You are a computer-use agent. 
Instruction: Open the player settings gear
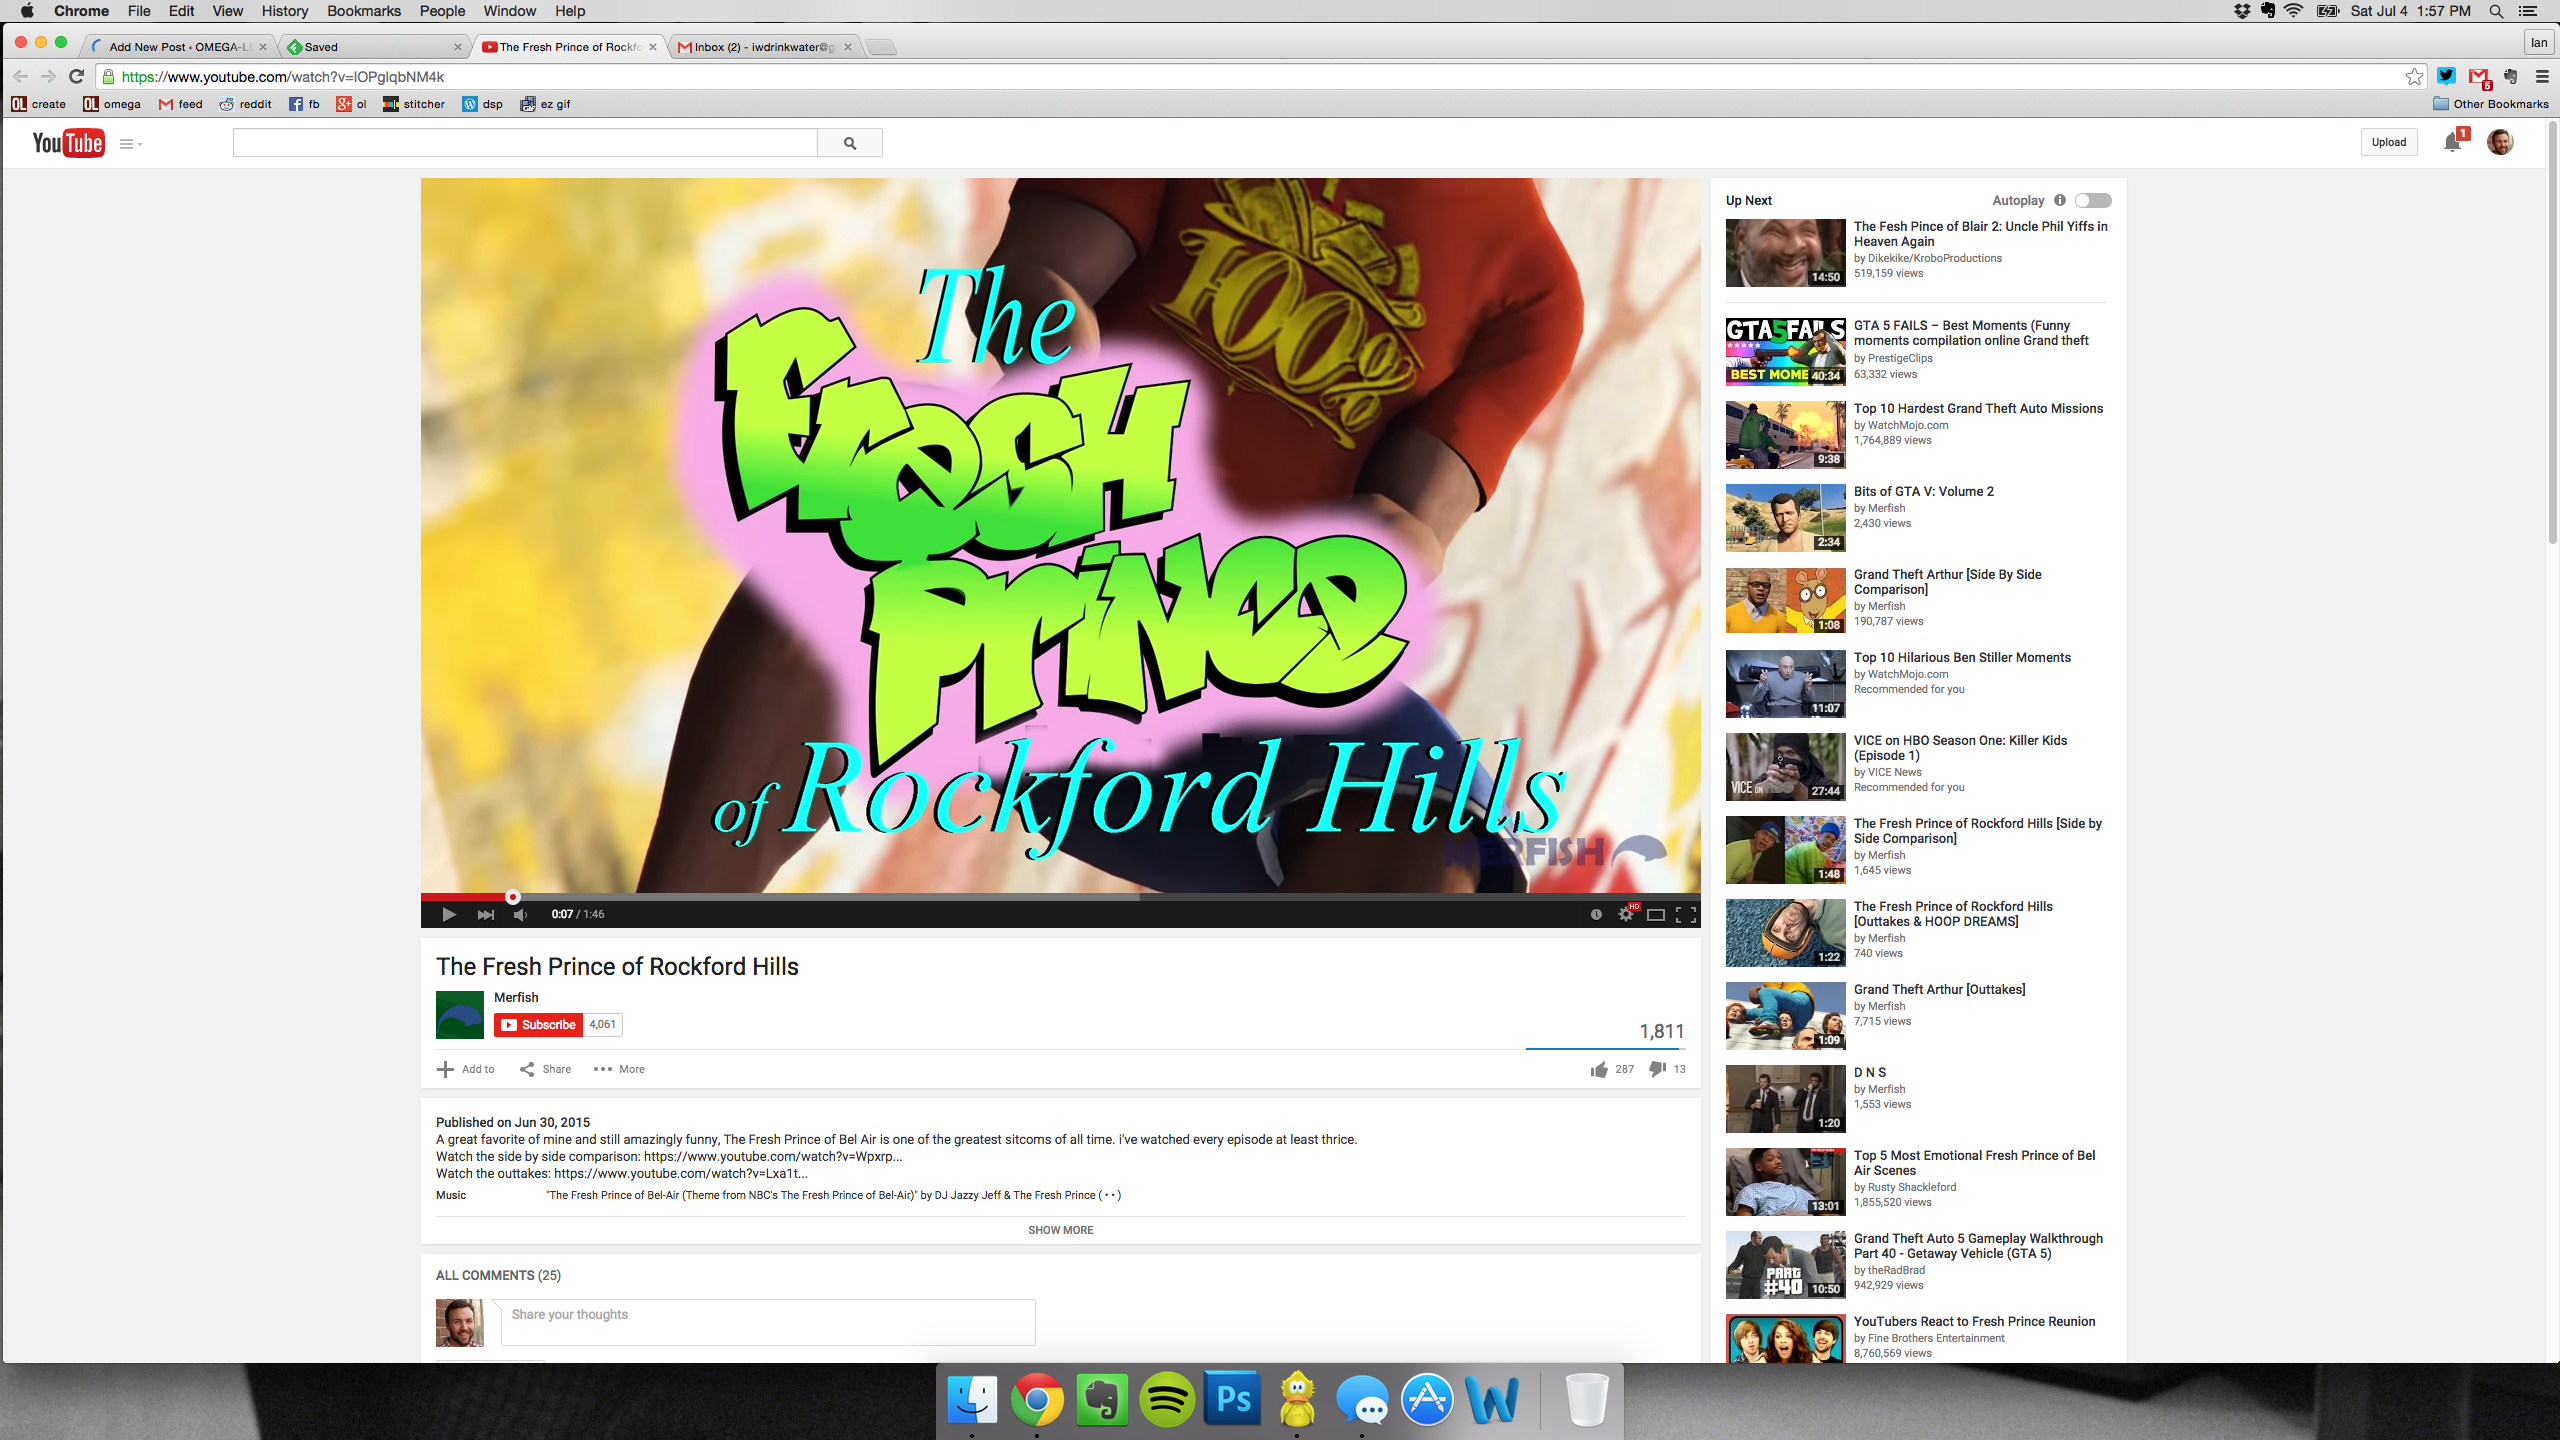(x=1626, y=914)
